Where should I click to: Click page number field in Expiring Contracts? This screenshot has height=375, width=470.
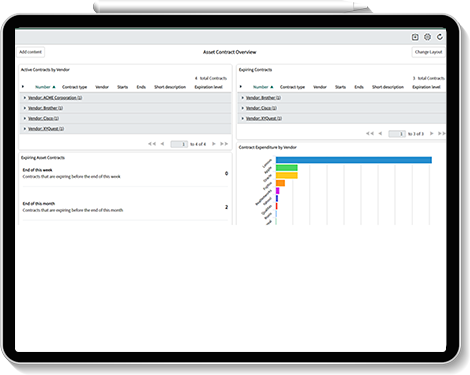tap(397, 134)
